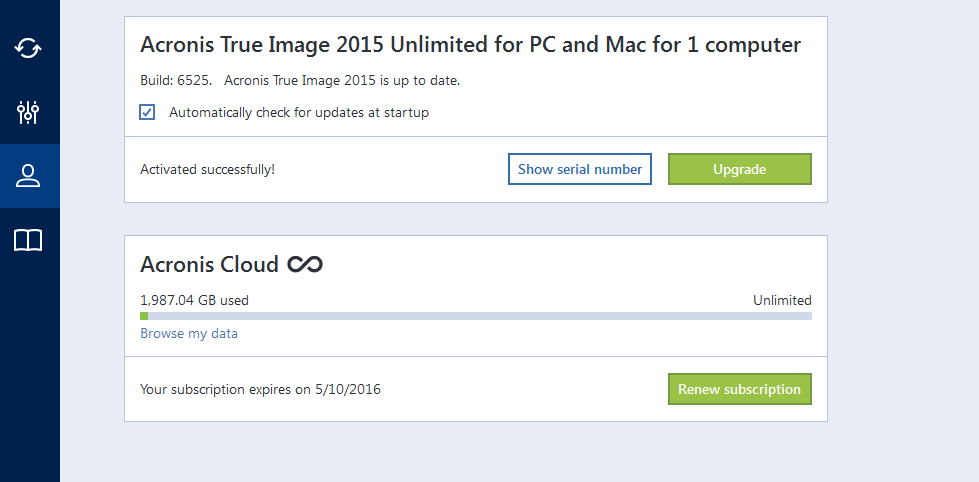Uncheck automatic update check at startup
Viewport: 979px width, 482px height.
(x=147, y=112)
